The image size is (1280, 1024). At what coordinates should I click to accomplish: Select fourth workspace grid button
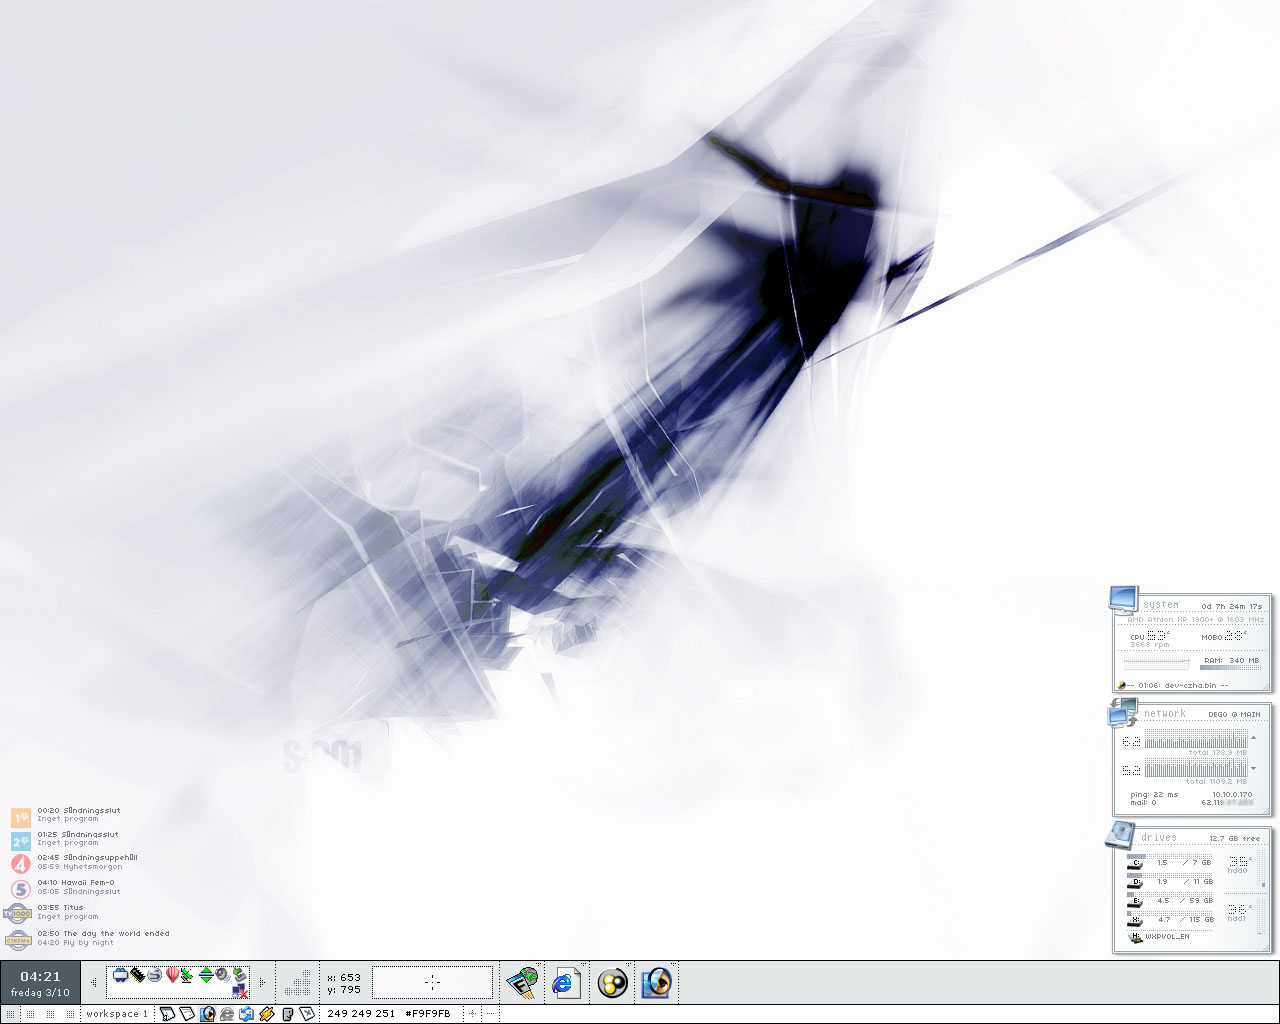[x=70, y=1013]
